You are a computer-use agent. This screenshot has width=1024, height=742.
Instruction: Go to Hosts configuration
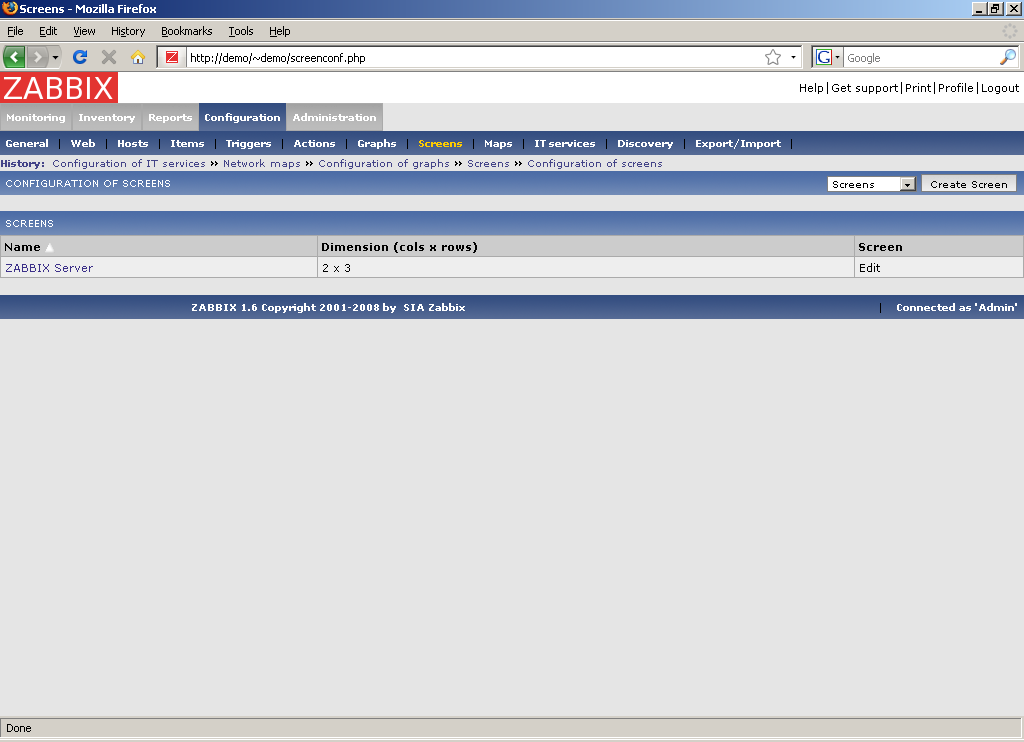[133, 143]
